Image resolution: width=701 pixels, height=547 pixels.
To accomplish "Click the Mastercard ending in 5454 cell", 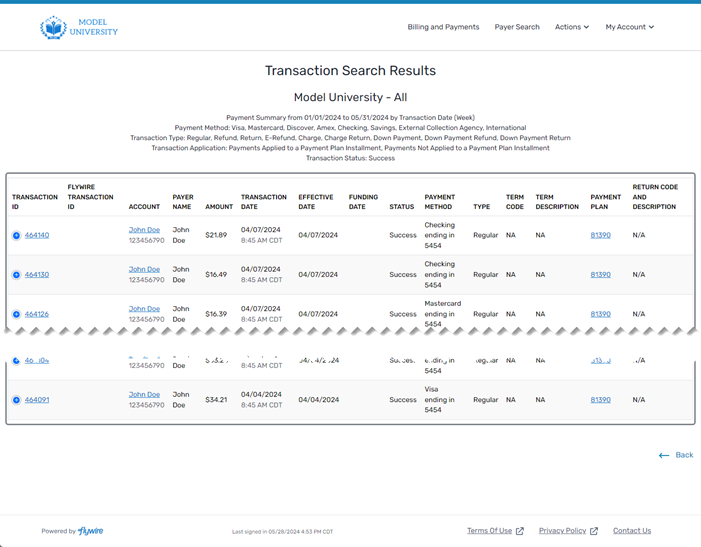I will point(443,314).
